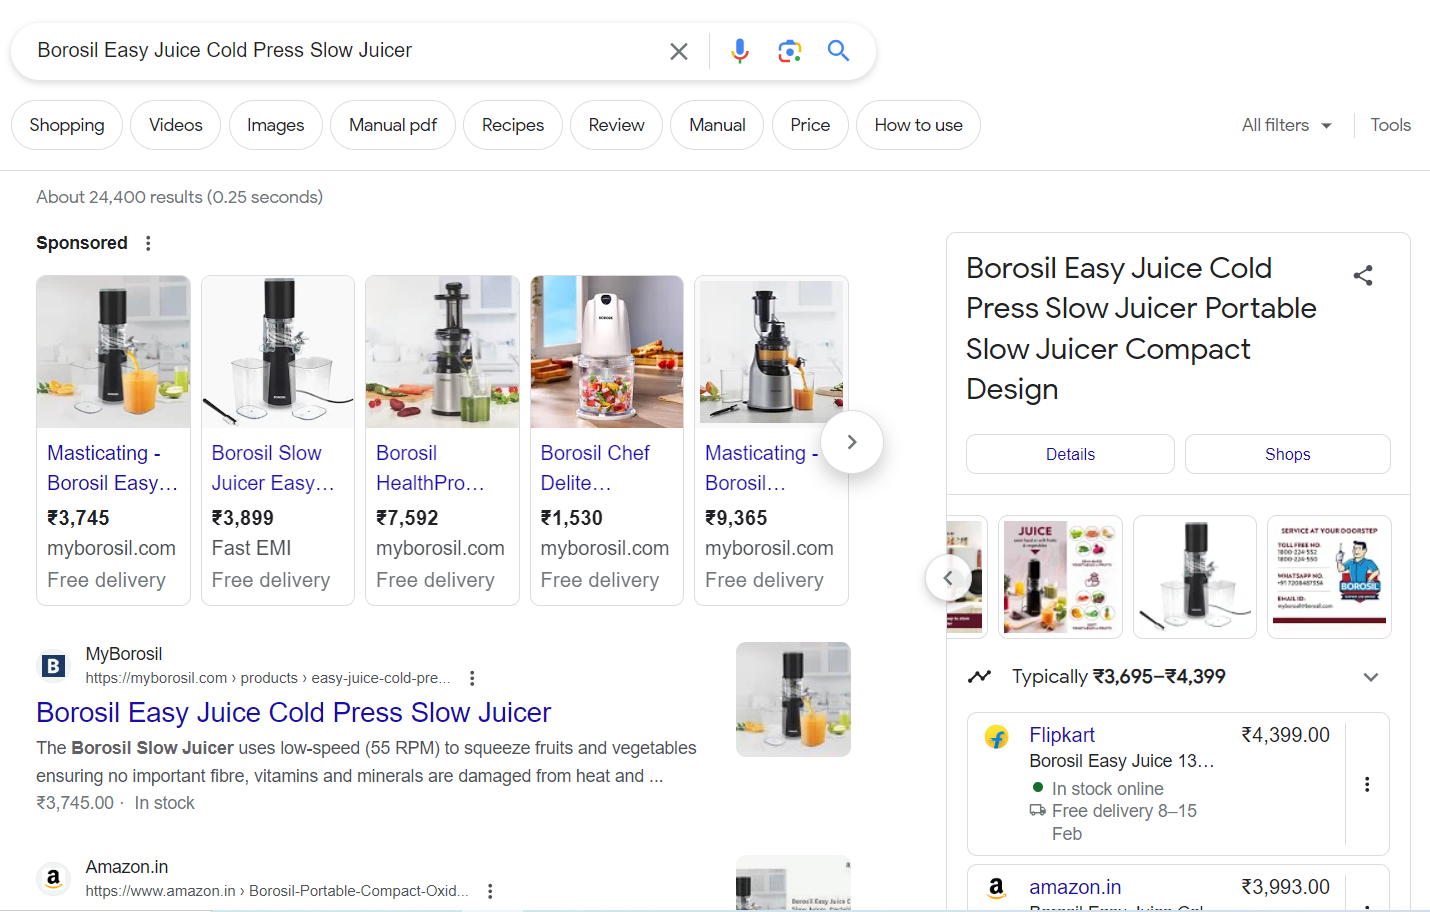Open Masticating Borosil Easy ad at ₹3,745

pyautogui.click(x=113, y=468)
